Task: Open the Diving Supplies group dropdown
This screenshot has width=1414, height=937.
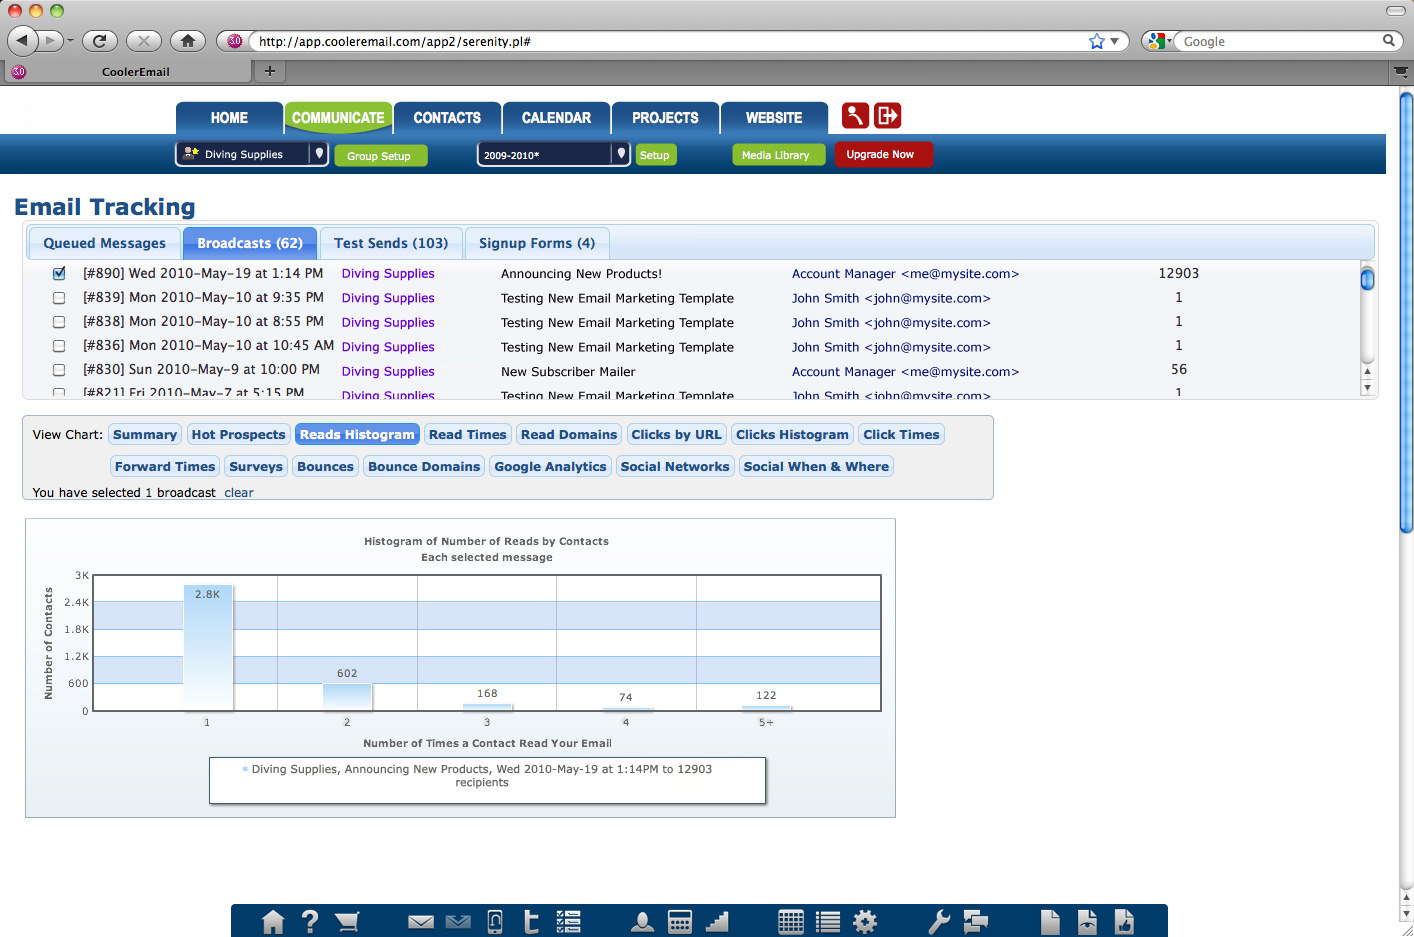Action: point(319,154)
